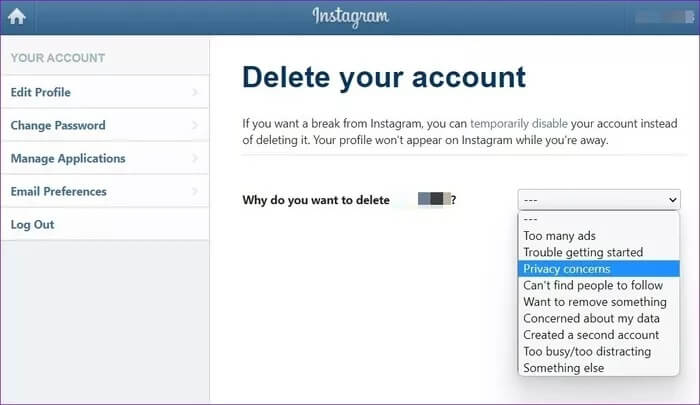Click 'Delete your account' heading
Viewport: 700px width, 405px height.
[x=384, y=77]
